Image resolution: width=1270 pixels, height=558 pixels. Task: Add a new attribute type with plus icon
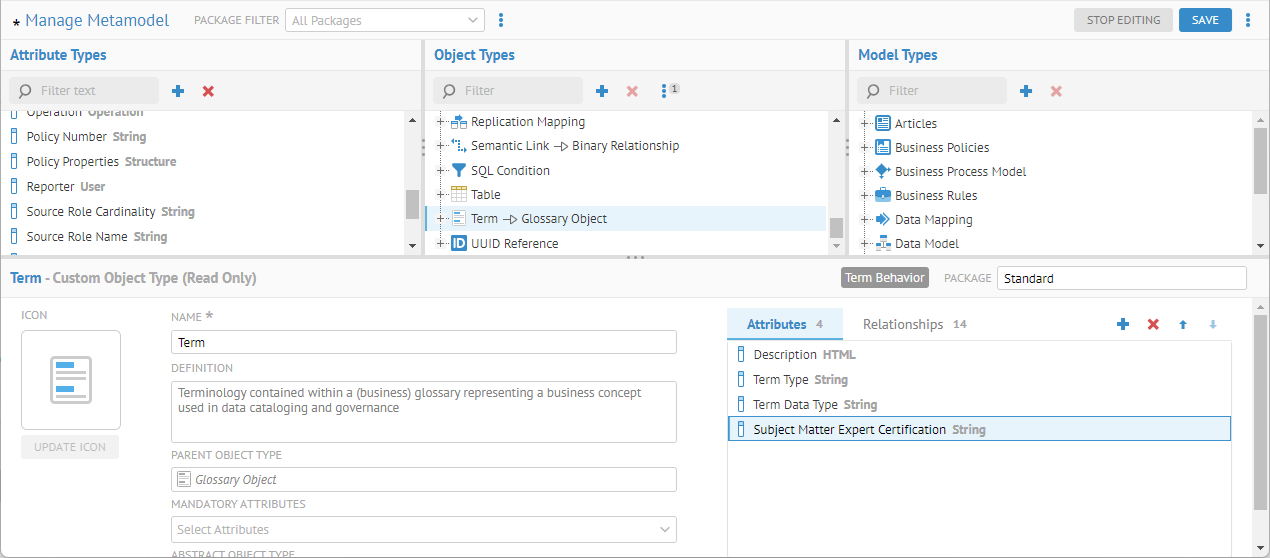pyautogui.click(x=178, y=91)
